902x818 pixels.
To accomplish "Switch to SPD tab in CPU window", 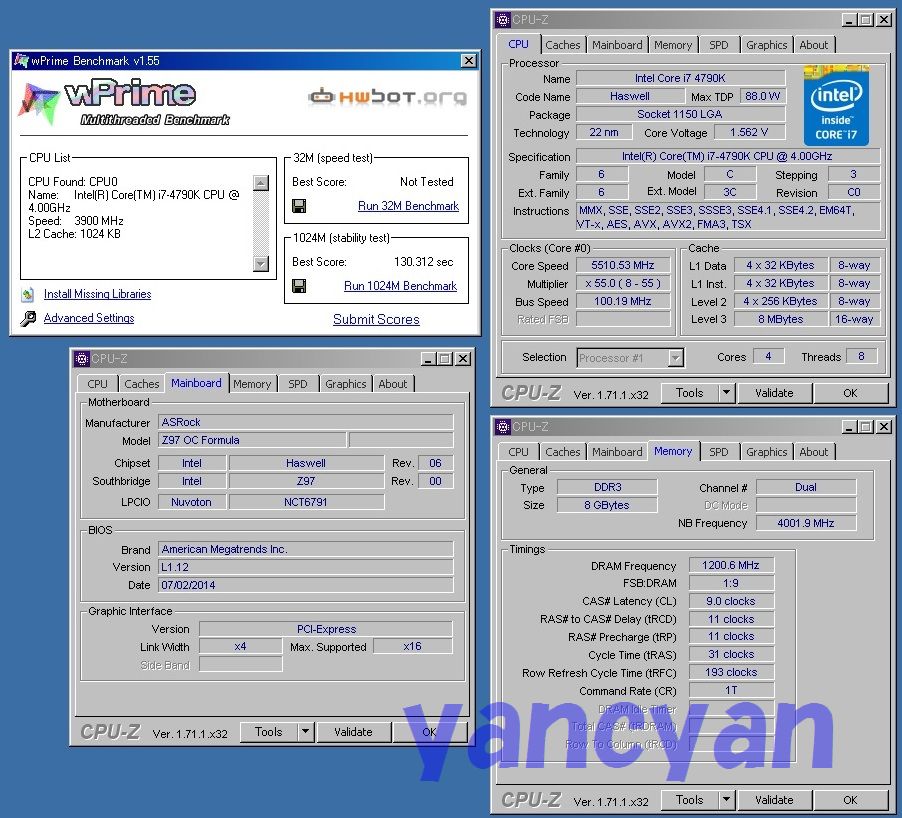I will point(718,45).
